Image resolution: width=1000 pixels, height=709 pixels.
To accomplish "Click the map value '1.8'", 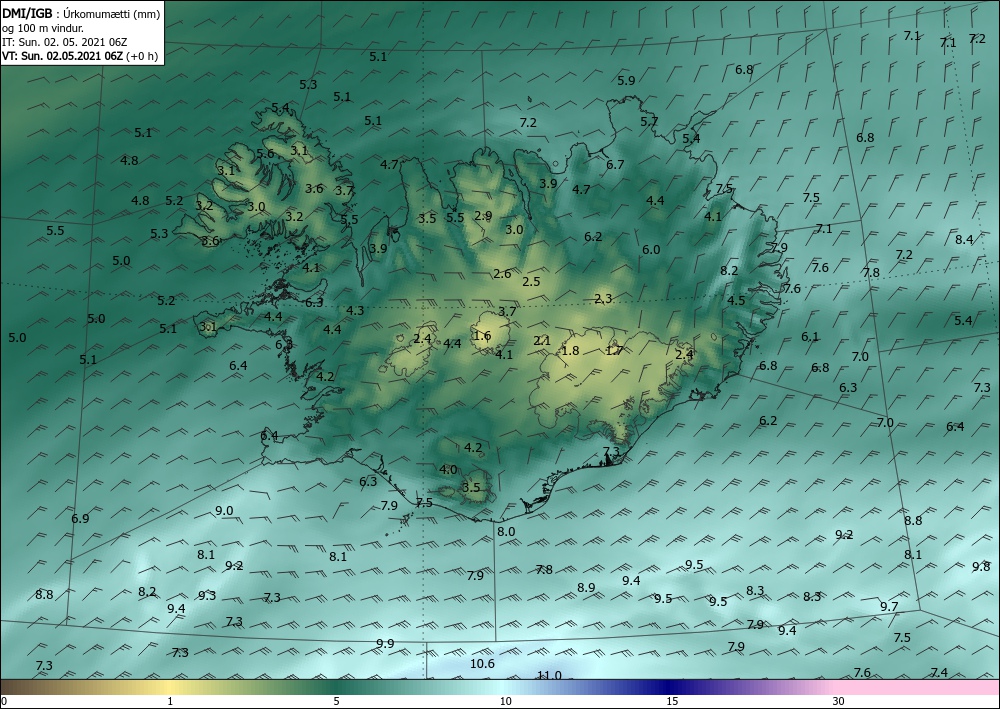I will pyautogui.click(x=570, y=351).
